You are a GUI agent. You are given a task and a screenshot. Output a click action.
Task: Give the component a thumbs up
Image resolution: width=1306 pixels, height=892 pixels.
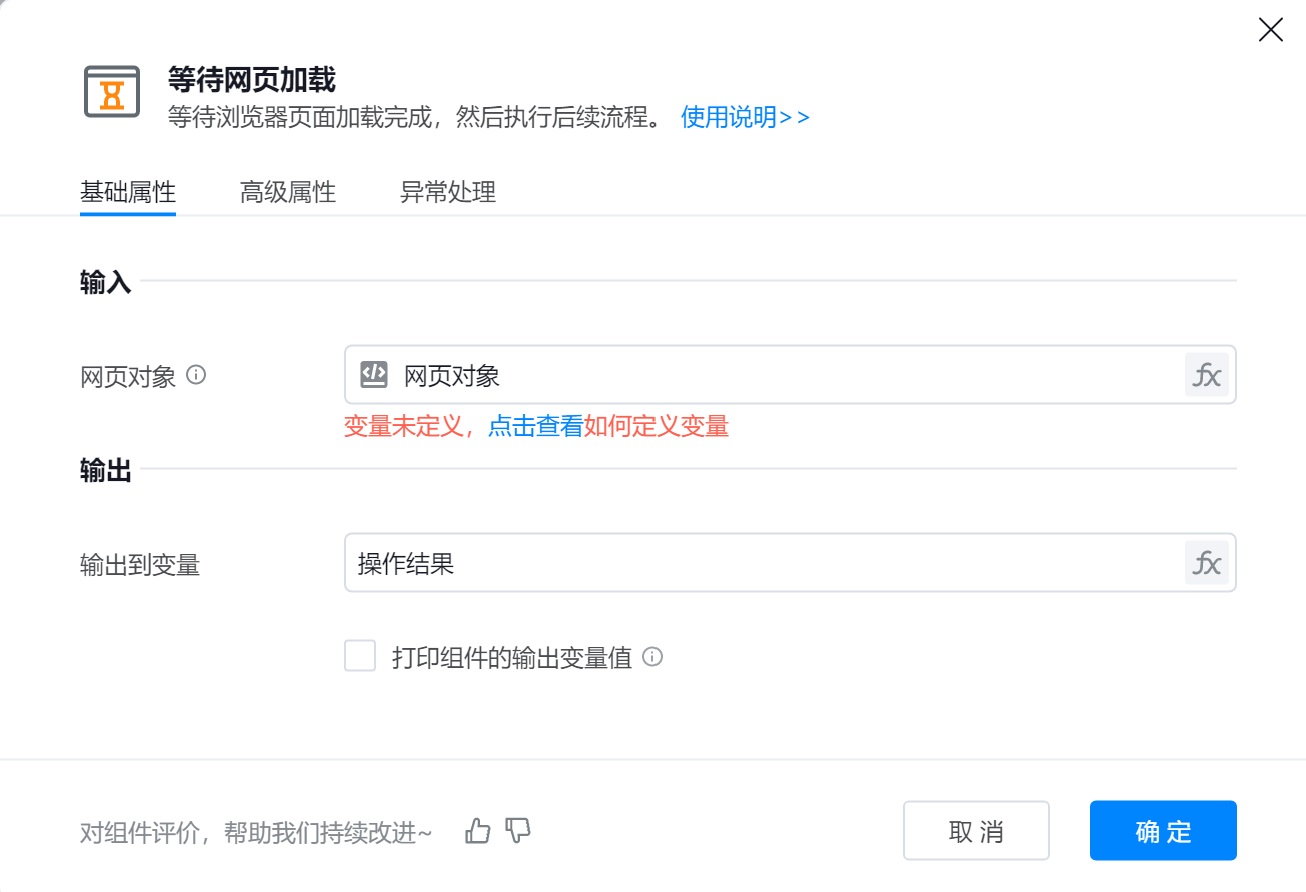pyautogui.click(x=478, y=830)
